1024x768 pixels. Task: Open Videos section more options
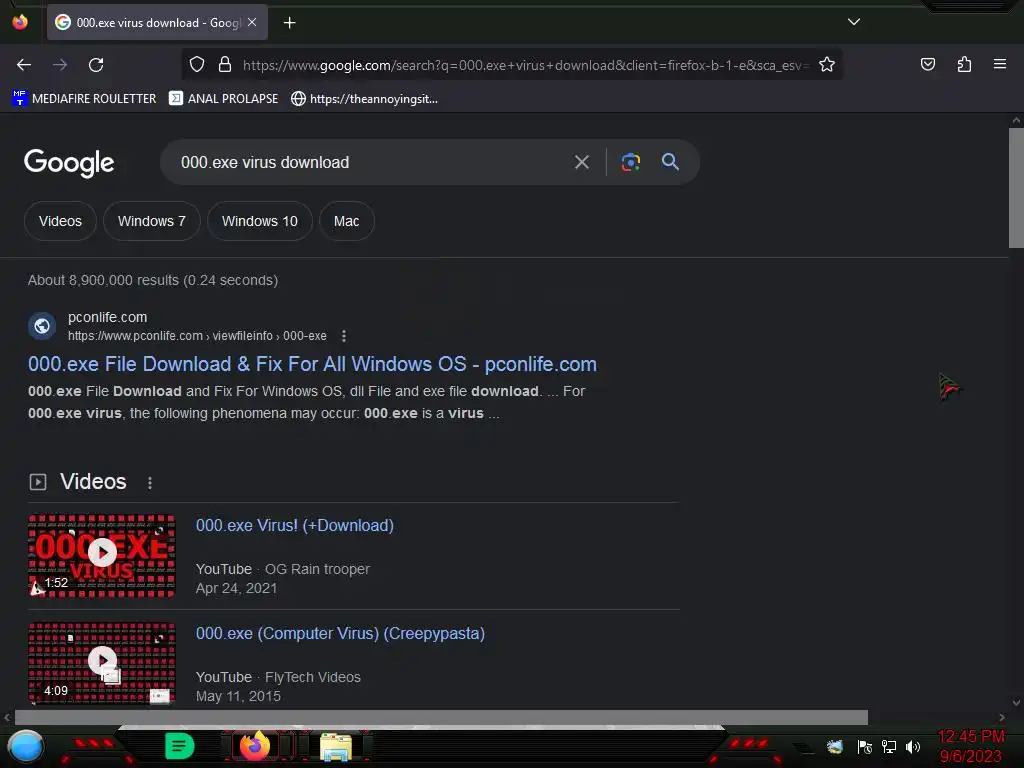click(x=150, y=483)
